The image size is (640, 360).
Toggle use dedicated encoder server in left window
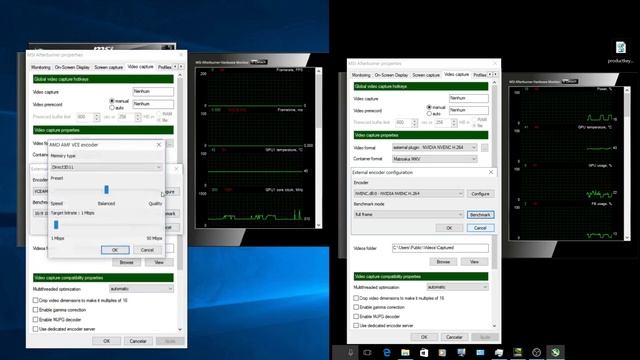pos(36,329)
